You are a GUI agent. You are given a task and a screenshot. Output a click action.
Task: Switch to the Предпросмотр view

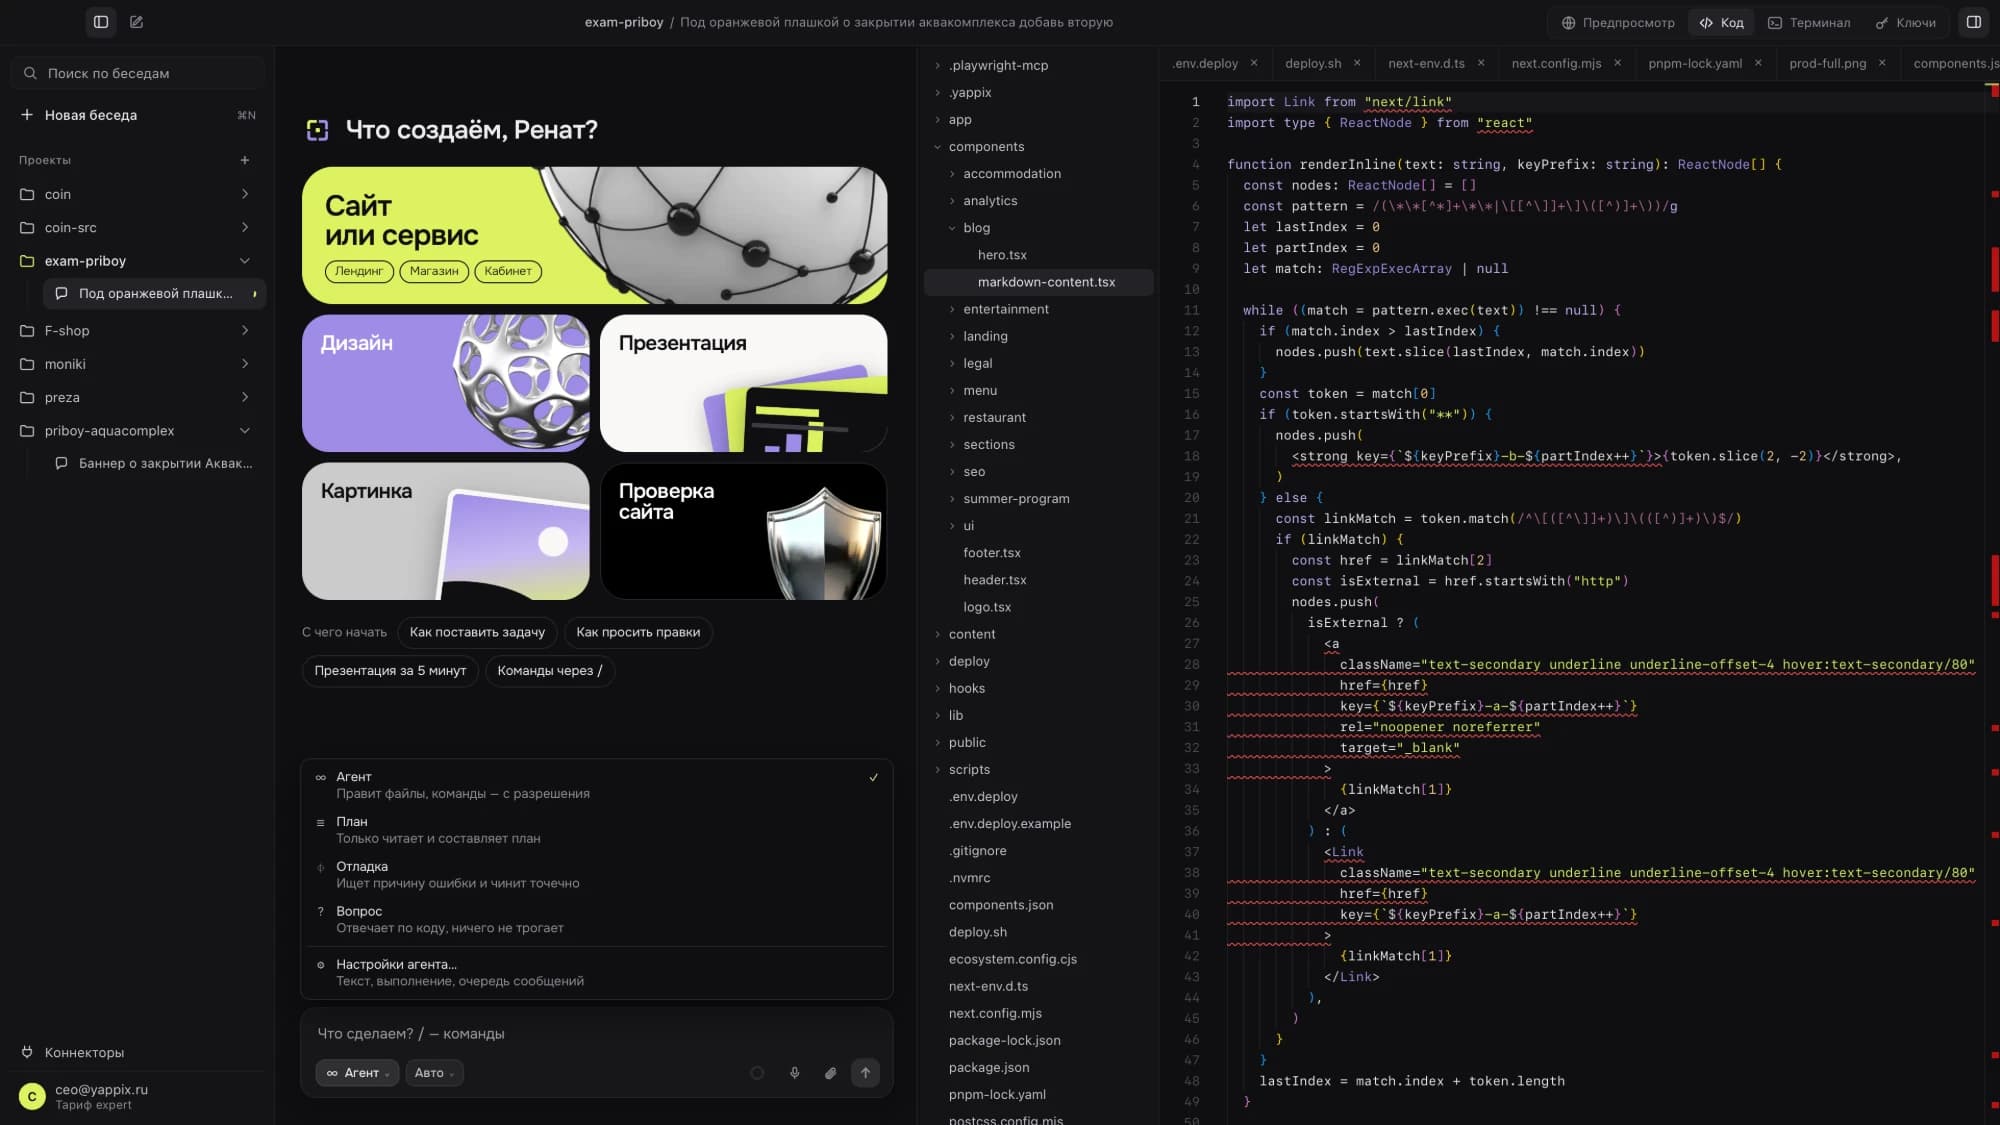point(1618,22)
